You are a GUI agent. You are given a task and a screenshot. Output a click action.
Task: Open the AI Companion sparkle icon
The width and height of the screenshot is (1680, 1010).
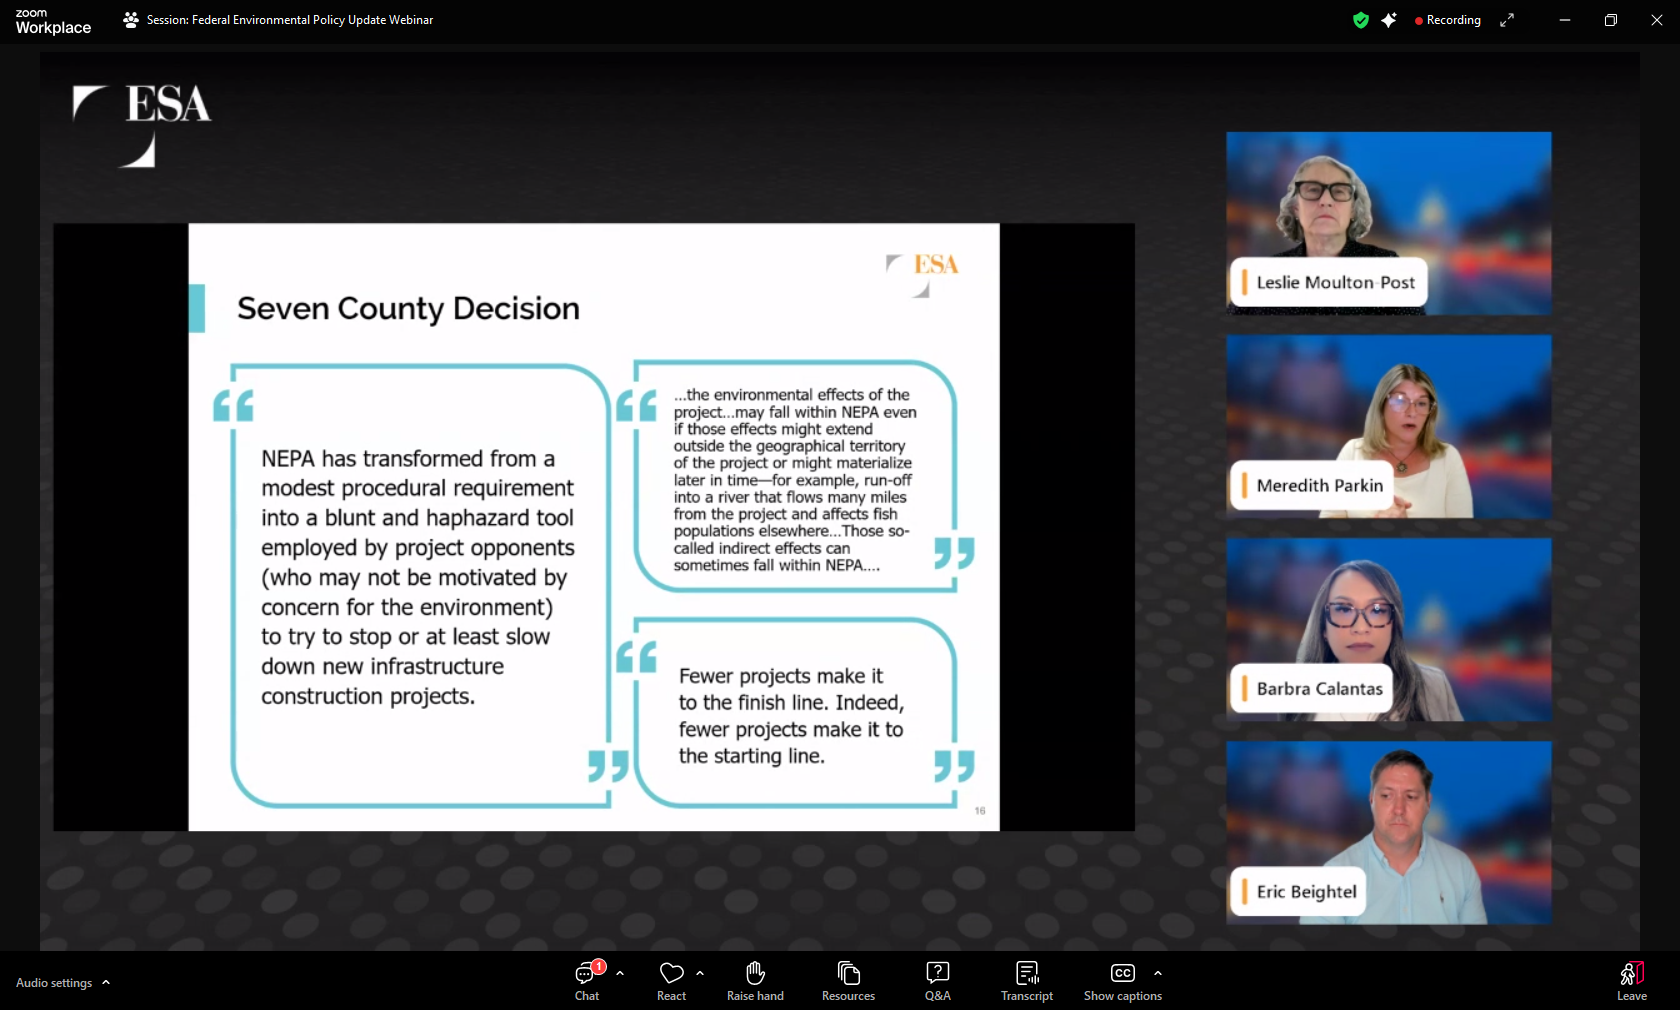point(1389,20)
